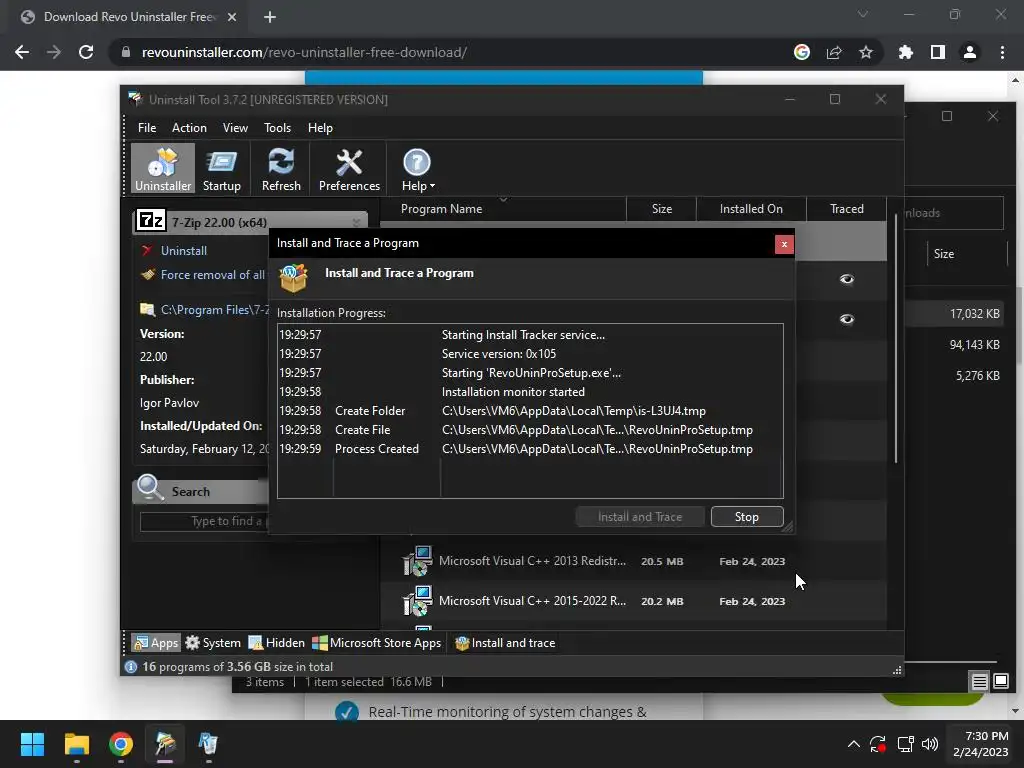Open the View menu

pos(235,128)
